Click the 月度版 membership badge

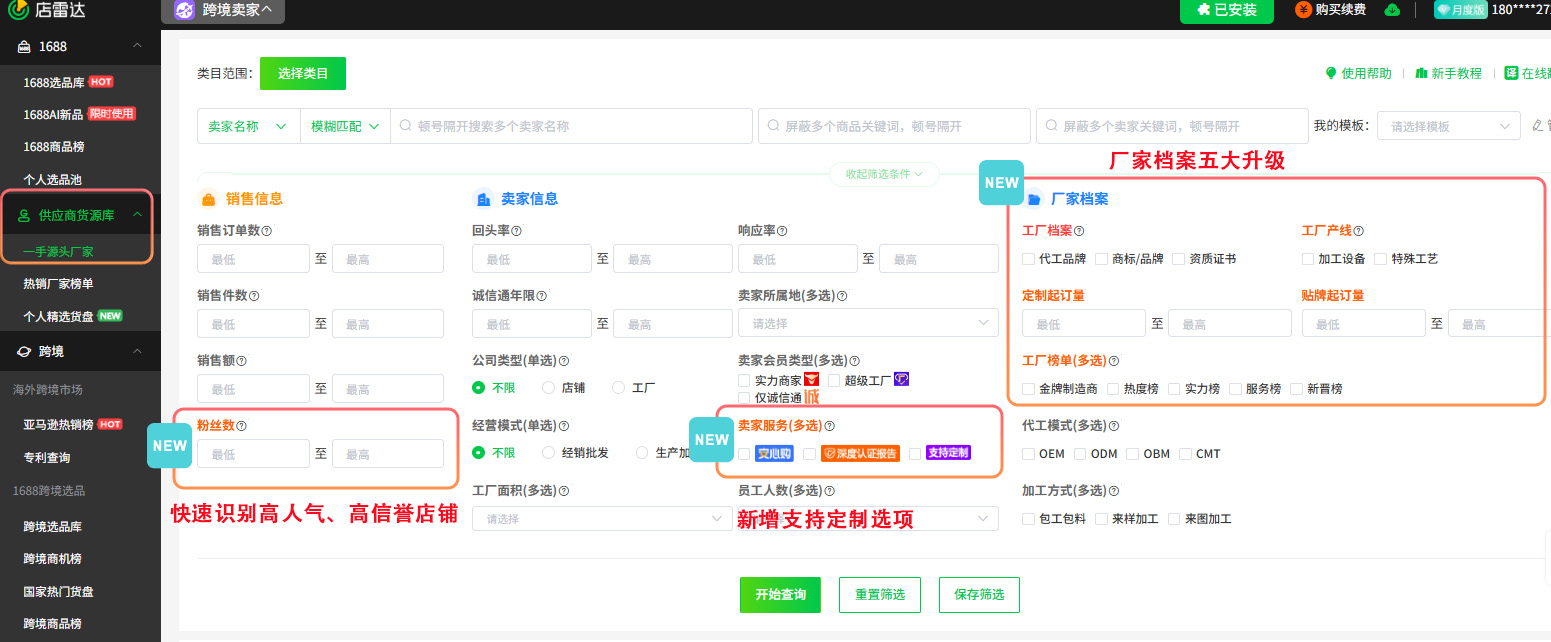1459,11
